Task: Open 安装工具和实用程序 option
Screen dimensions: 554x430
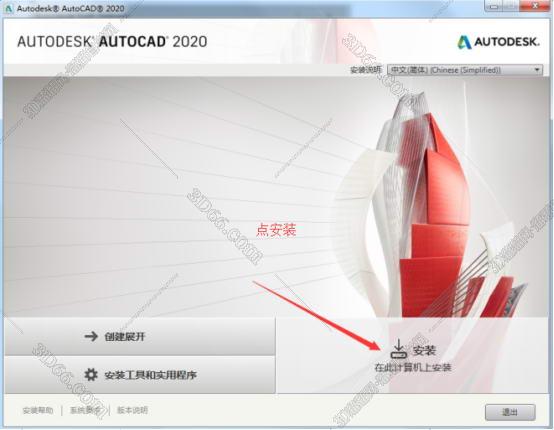Action: (x=140, y=375)
